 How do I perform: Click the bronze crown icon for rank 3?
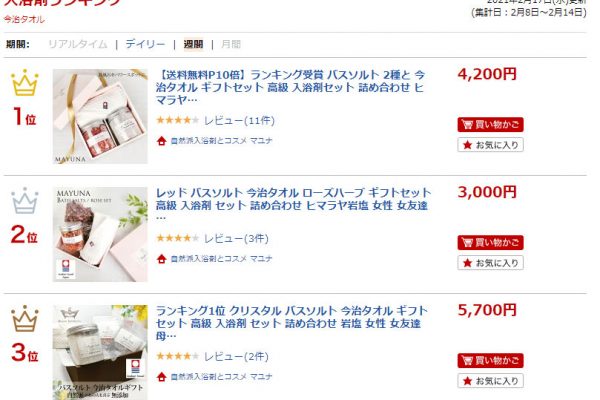[x=25, y=318]
